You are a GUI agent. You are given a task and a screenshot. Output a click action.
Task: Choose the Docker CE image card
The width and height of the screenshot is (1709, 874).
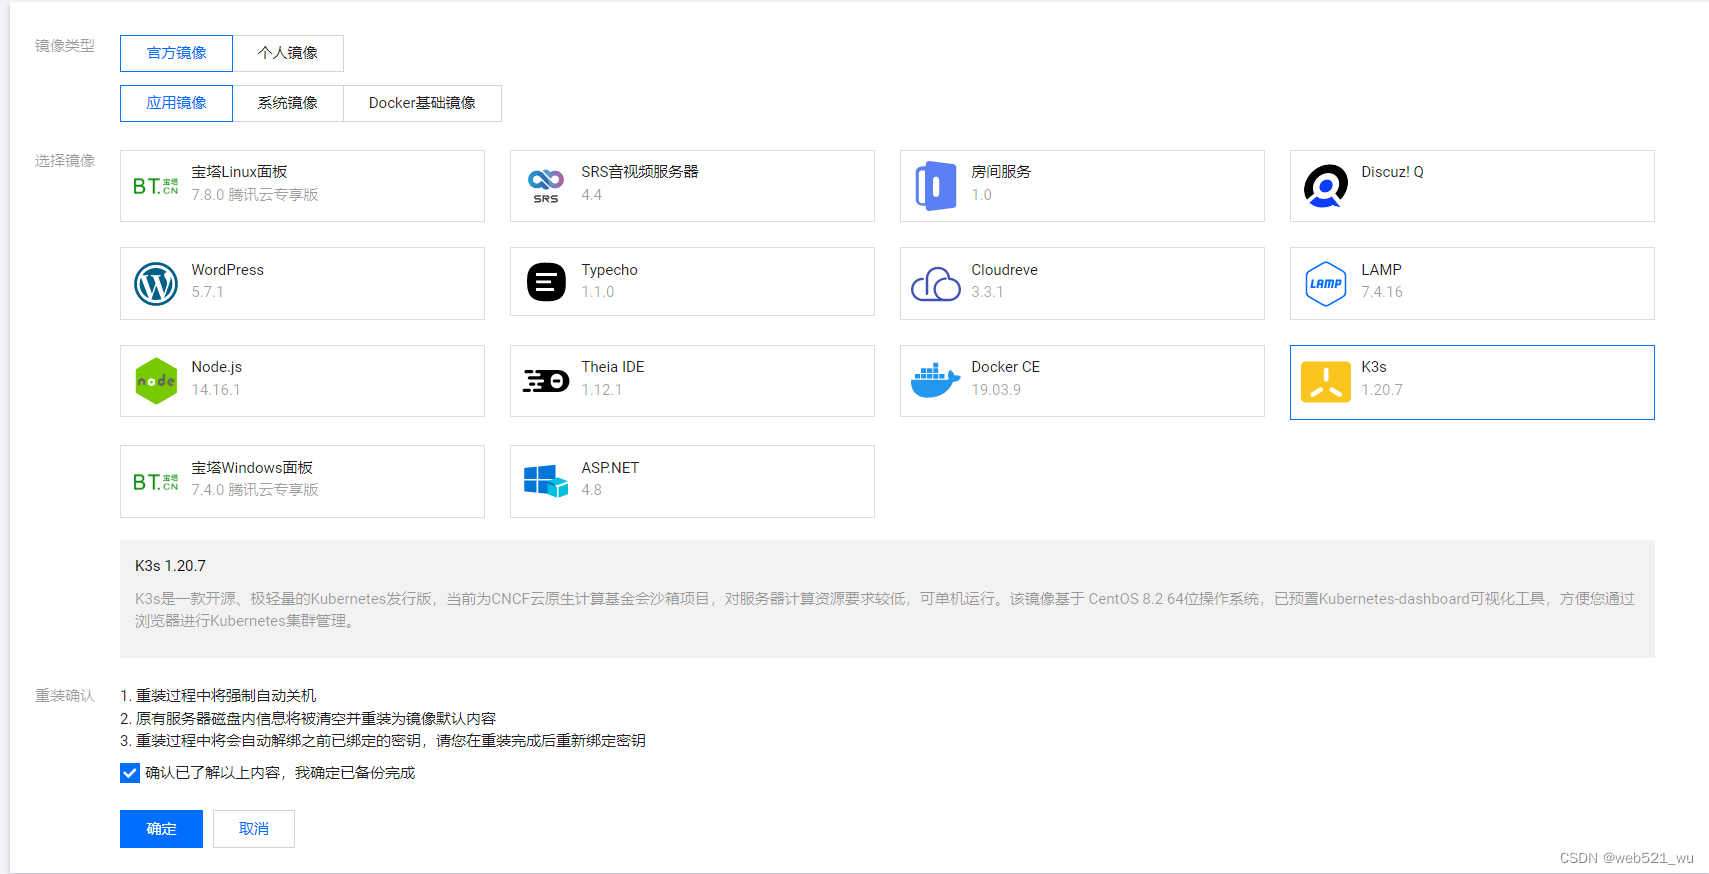1082,381
